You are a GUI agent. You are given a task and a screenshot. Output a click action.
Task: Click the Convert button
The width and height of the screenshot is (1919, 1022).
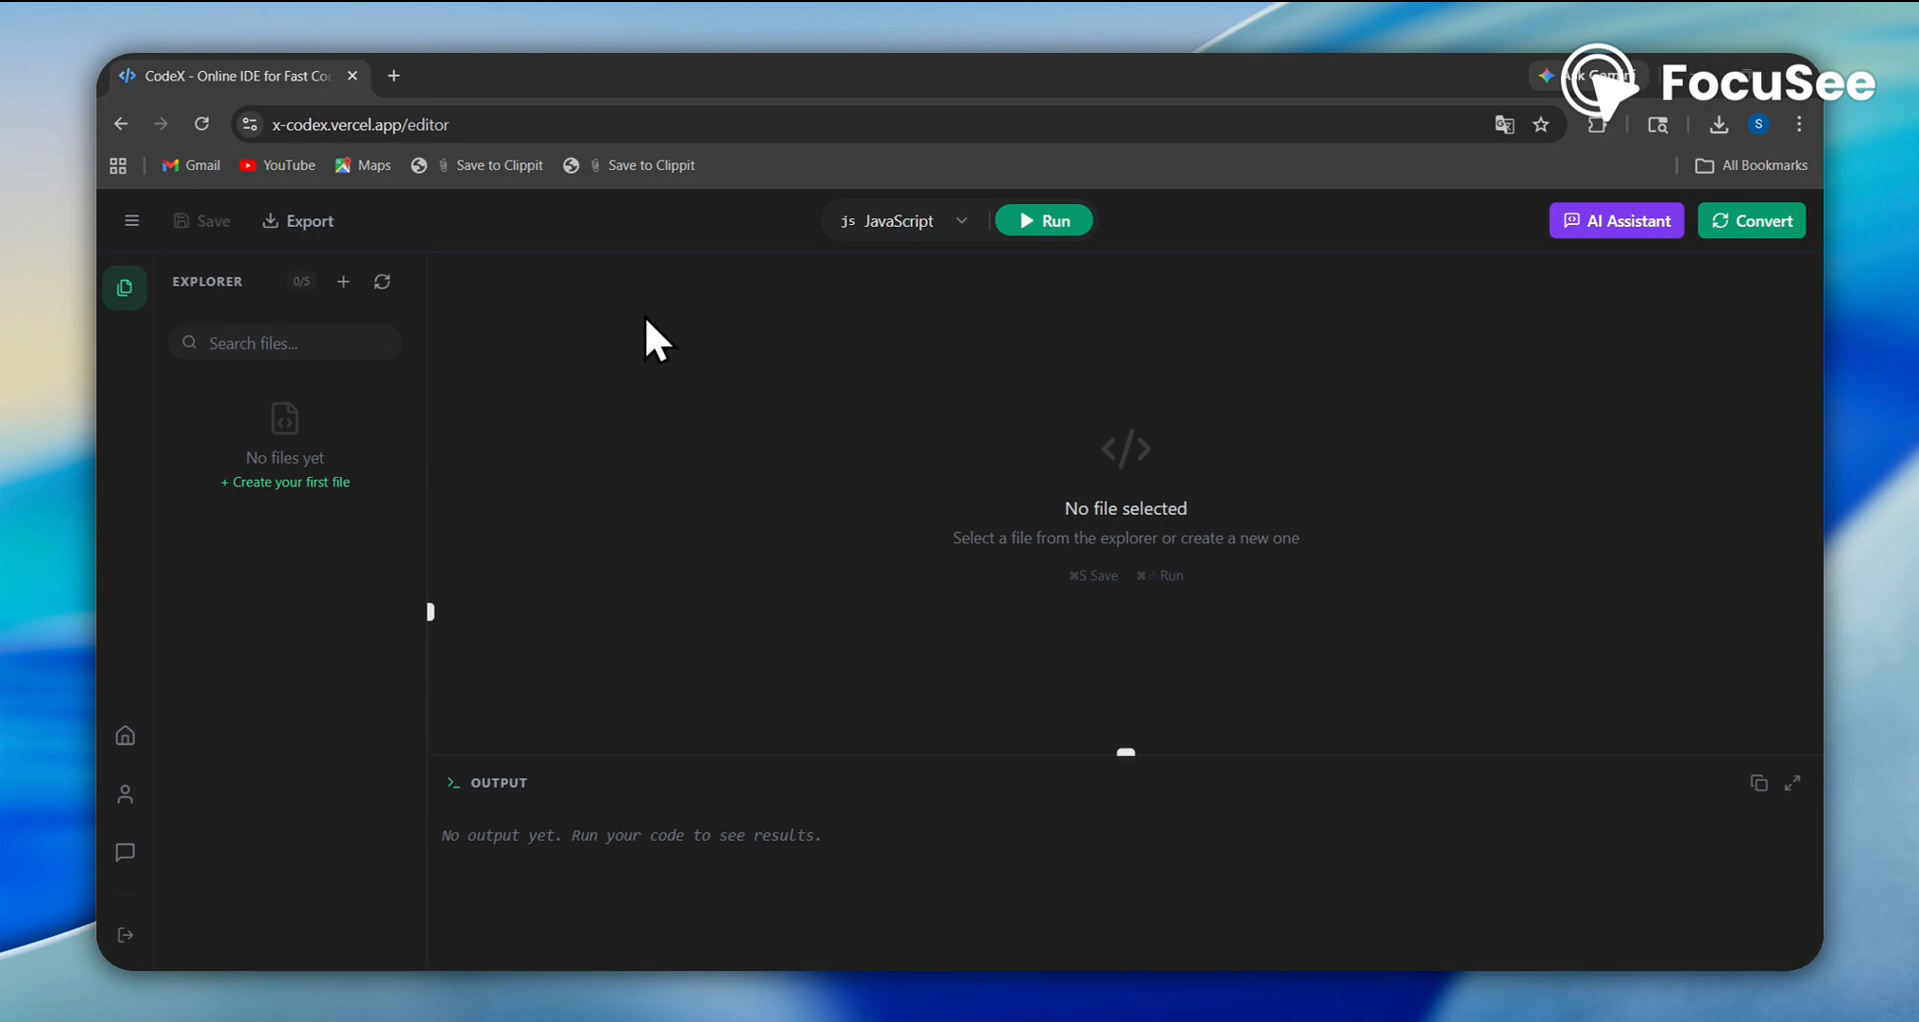point(1751,221)
